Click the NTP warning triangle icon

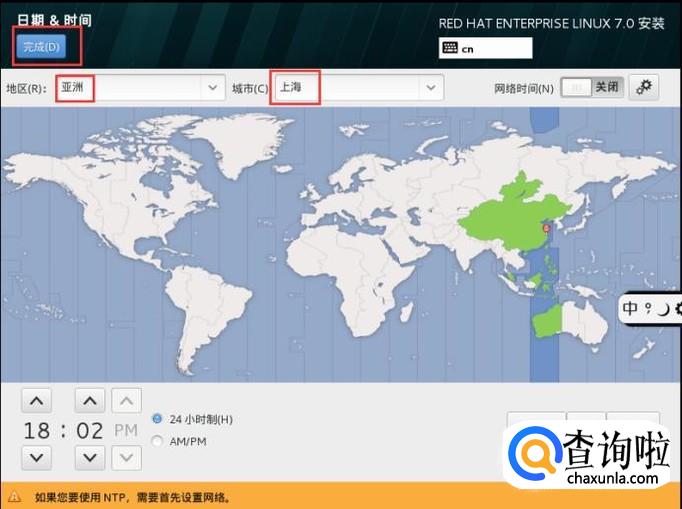[x=14, y=496]
